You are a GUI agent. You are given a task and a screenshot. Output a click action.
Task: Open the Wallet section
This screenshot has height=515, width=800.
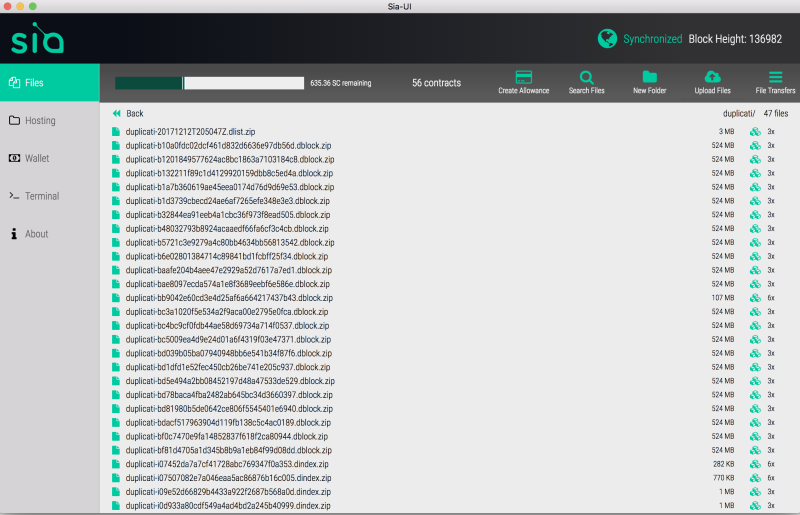[49, 158]
